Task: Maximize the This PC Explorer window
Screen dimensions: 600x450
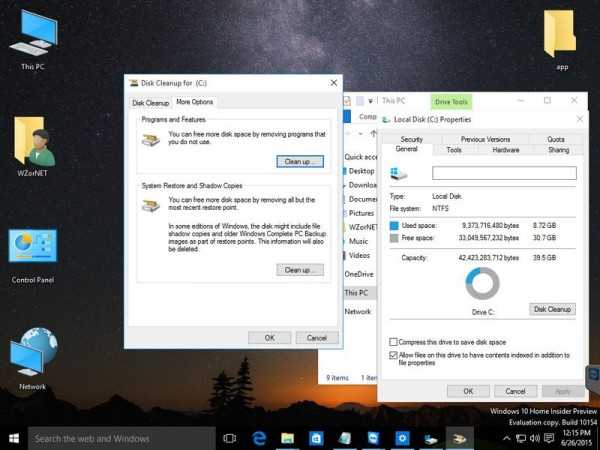Action: coord(547,100)
